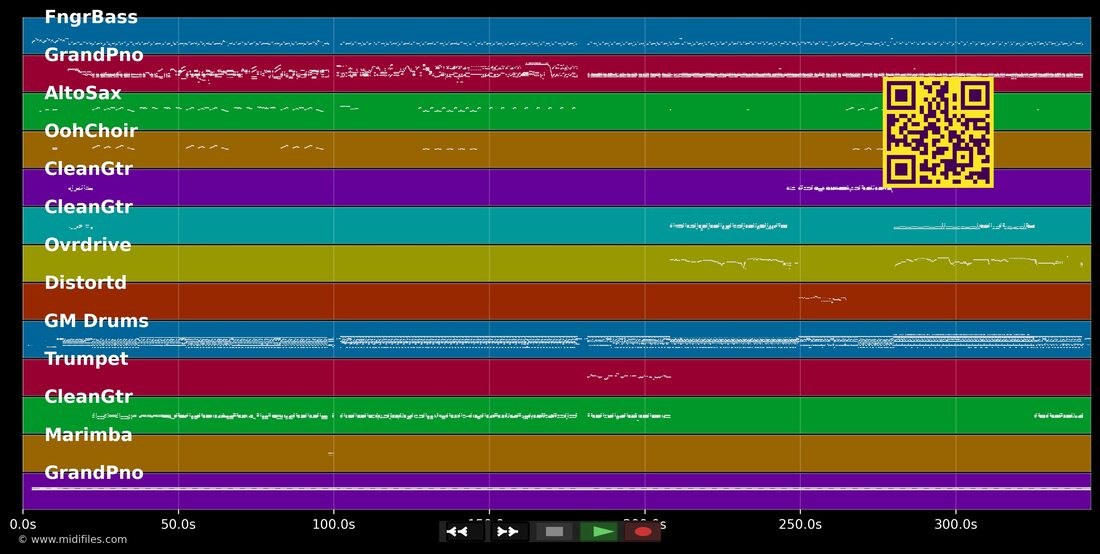Viewport: 1100px width, 554px height.
Task: Open the www.midifiles.com copyright link
Action: point(73,539)
